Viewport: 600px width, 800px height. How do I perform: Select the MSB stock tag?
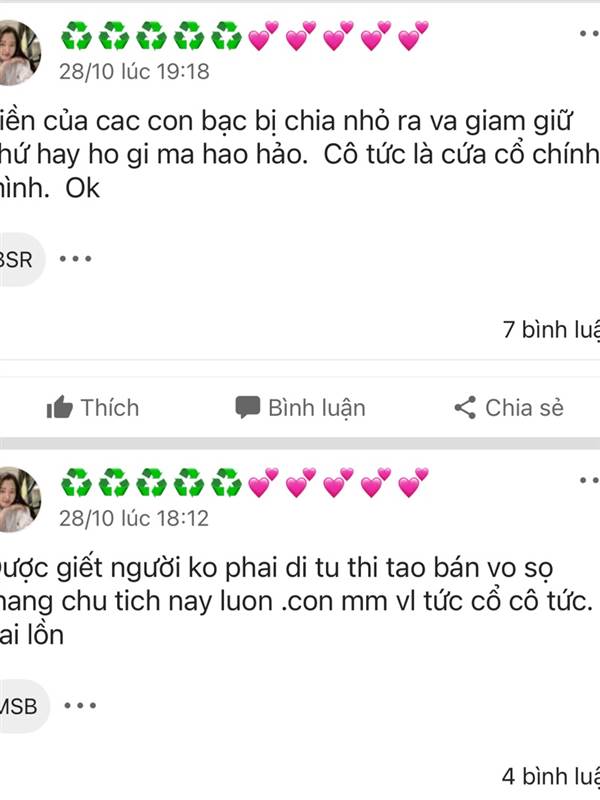tap(22, 706)
